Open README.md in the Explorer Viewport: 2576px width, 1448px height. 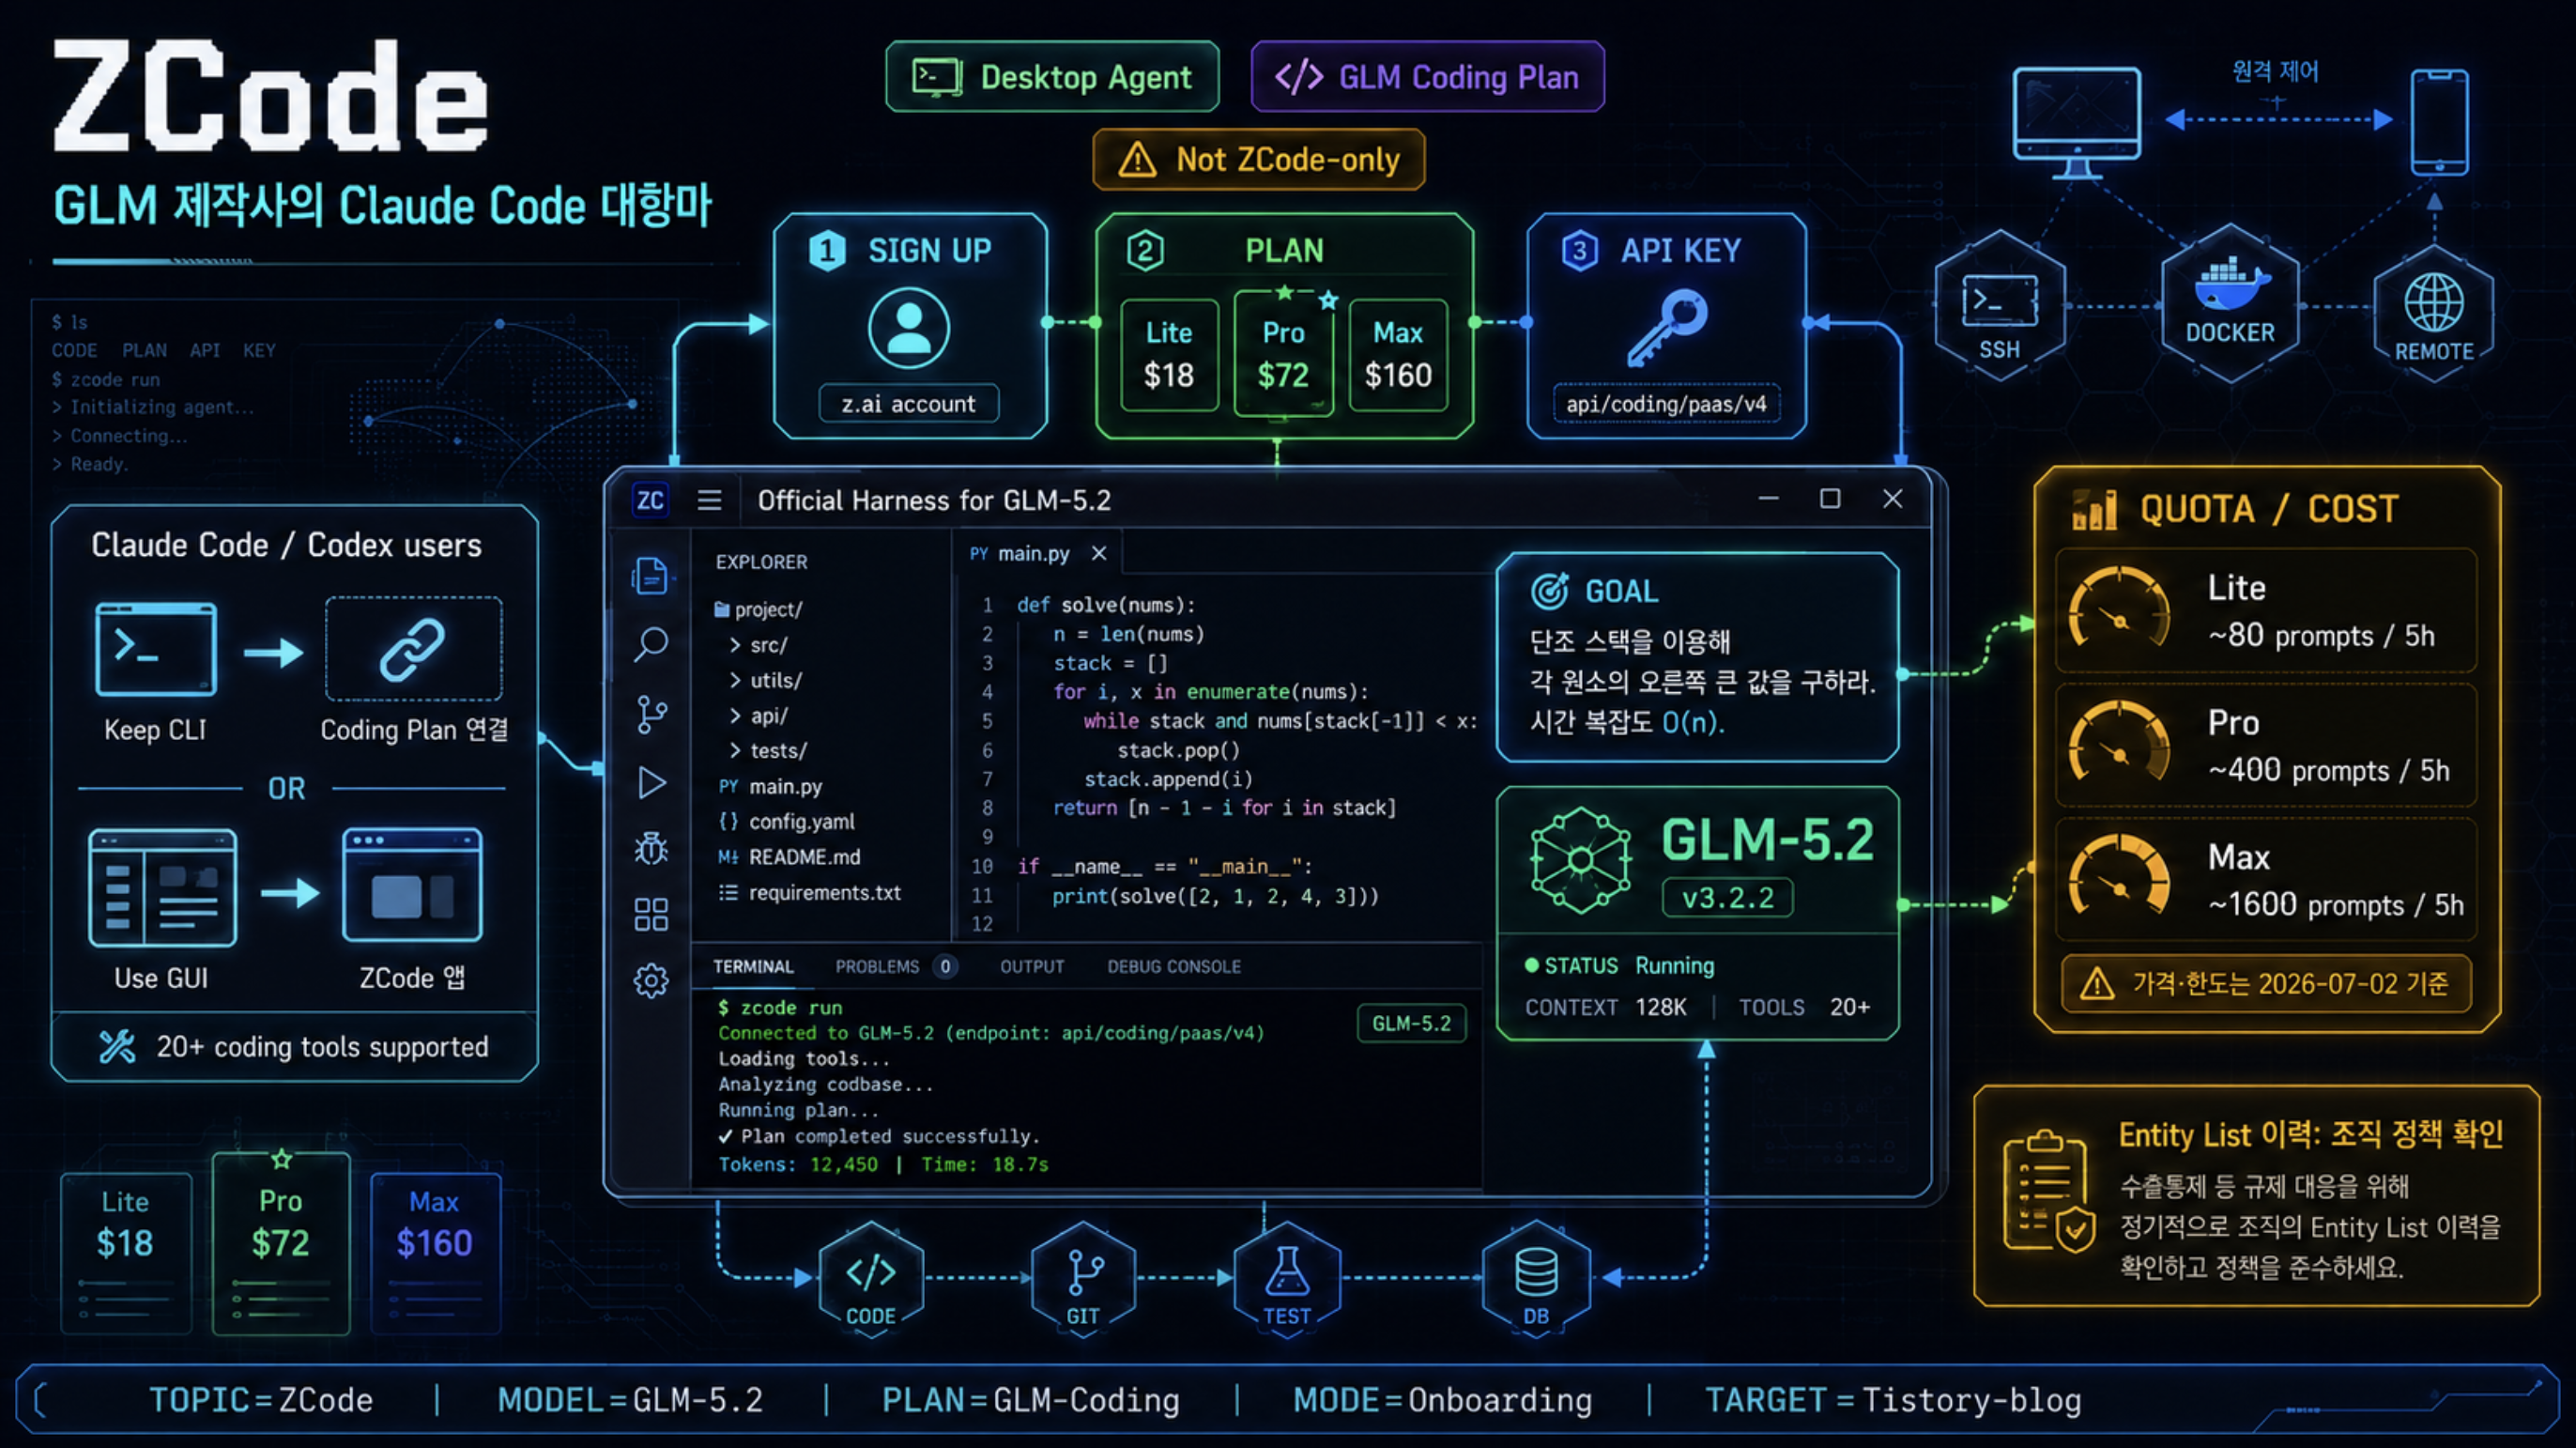789,857
